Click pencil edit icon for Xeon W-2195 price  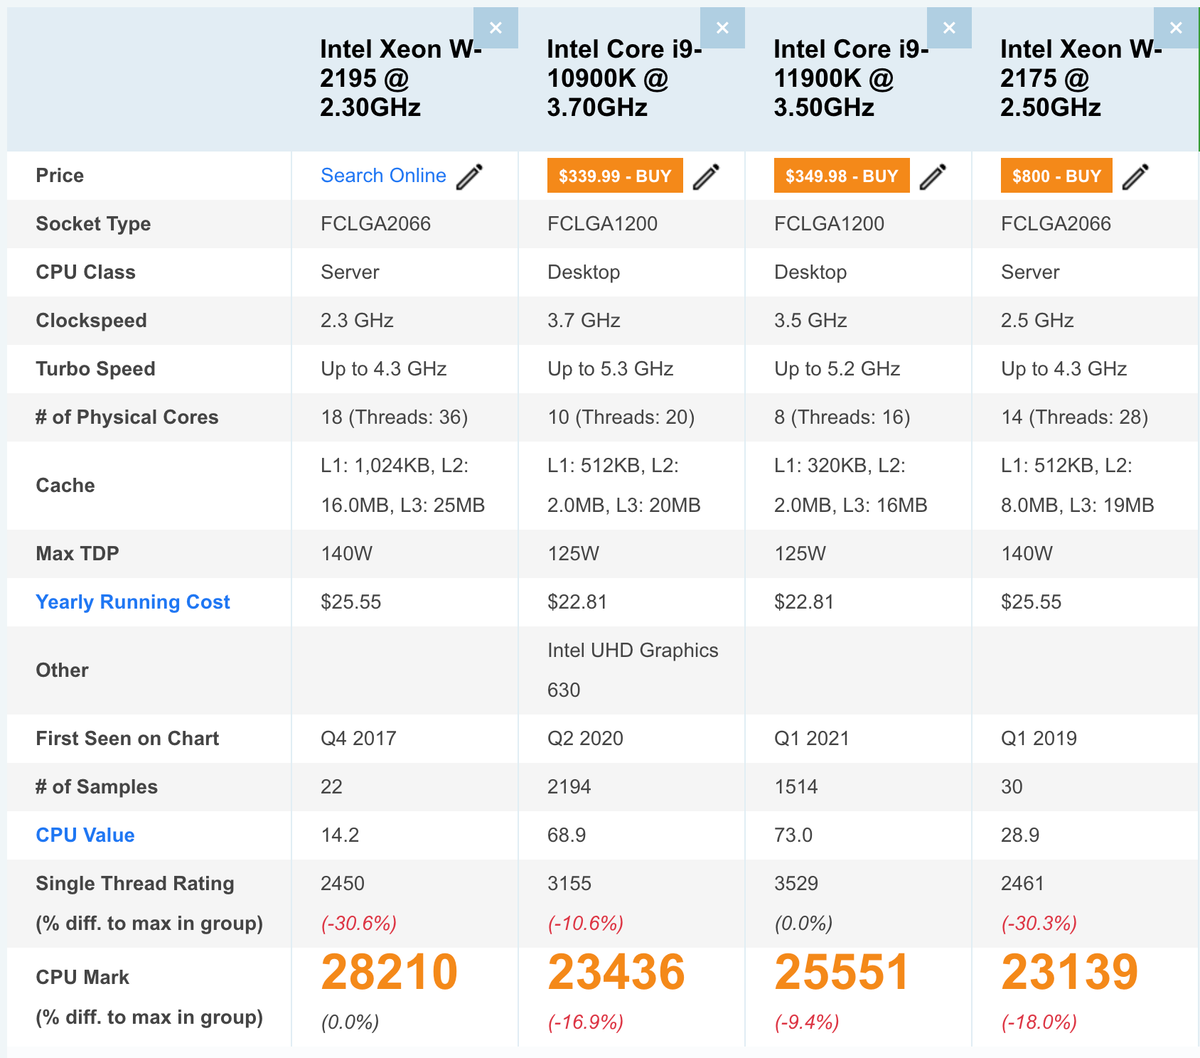(x=470, y=176)
